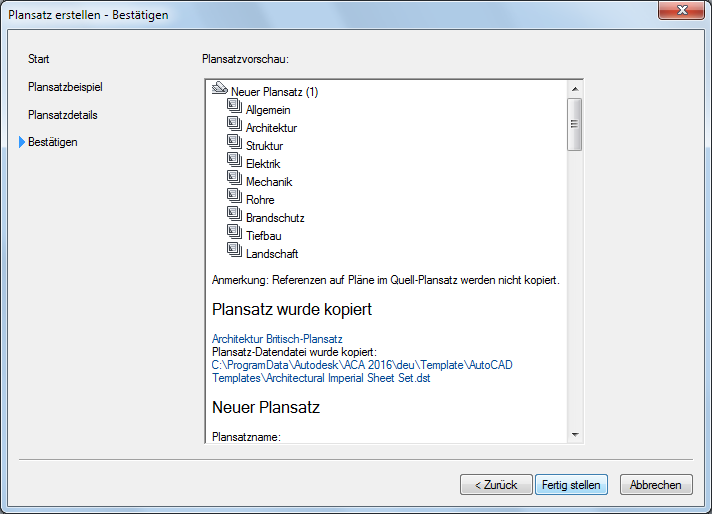Click the Landschaft subset icon
The width and height of the screenshot is (712, 514).
pyautogui.click(x=235, y=253)
